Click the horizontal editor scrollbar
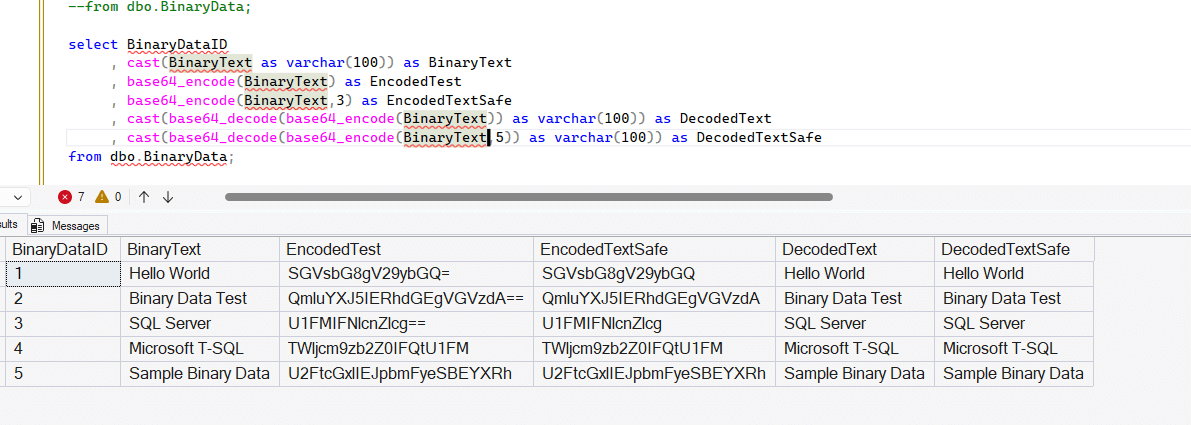Screen dimensions: 1191x425 (529, 197)
